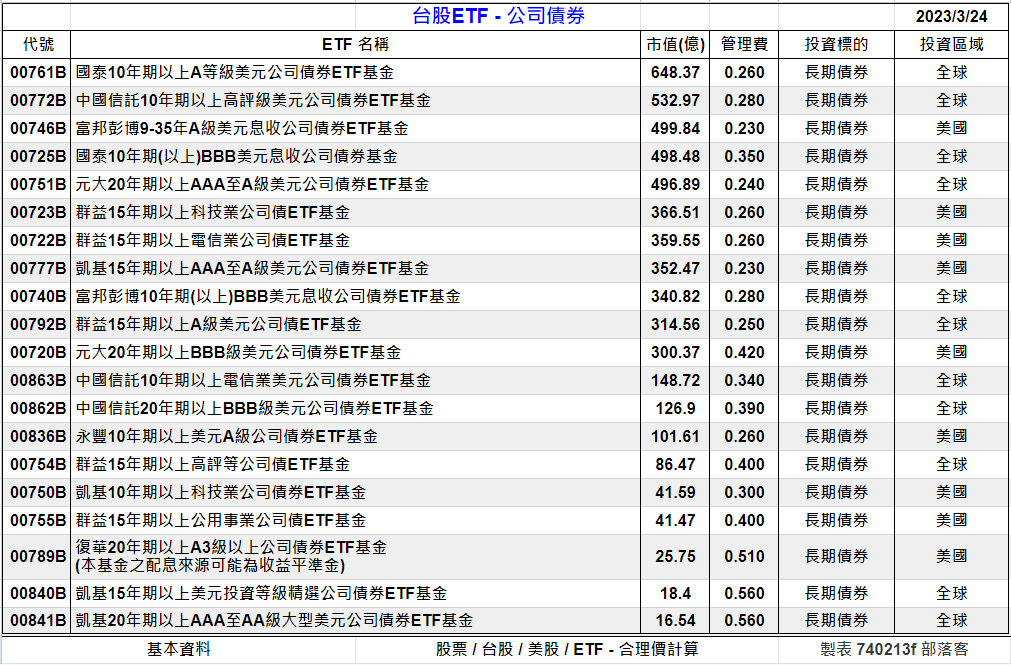Viewport: 1011px width, 665px height.
Task: Select name 復華20年期以上A3級以上公司債券ETF基金
Action: coord(231,548)
